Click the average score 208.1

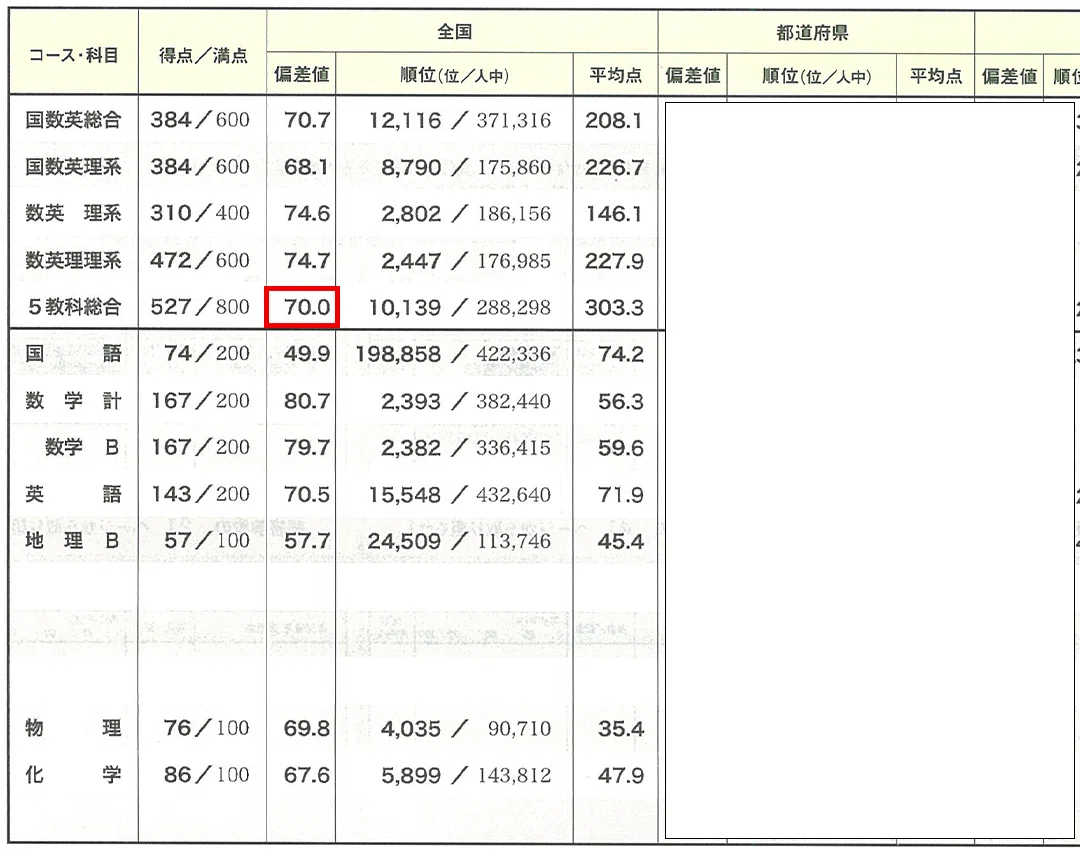(x=614, y=121)
